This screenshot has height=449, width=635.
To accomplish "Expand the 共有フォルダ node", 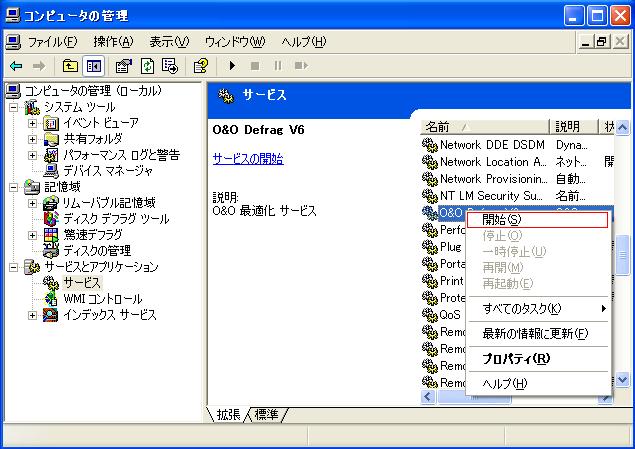I will (32, 139).
